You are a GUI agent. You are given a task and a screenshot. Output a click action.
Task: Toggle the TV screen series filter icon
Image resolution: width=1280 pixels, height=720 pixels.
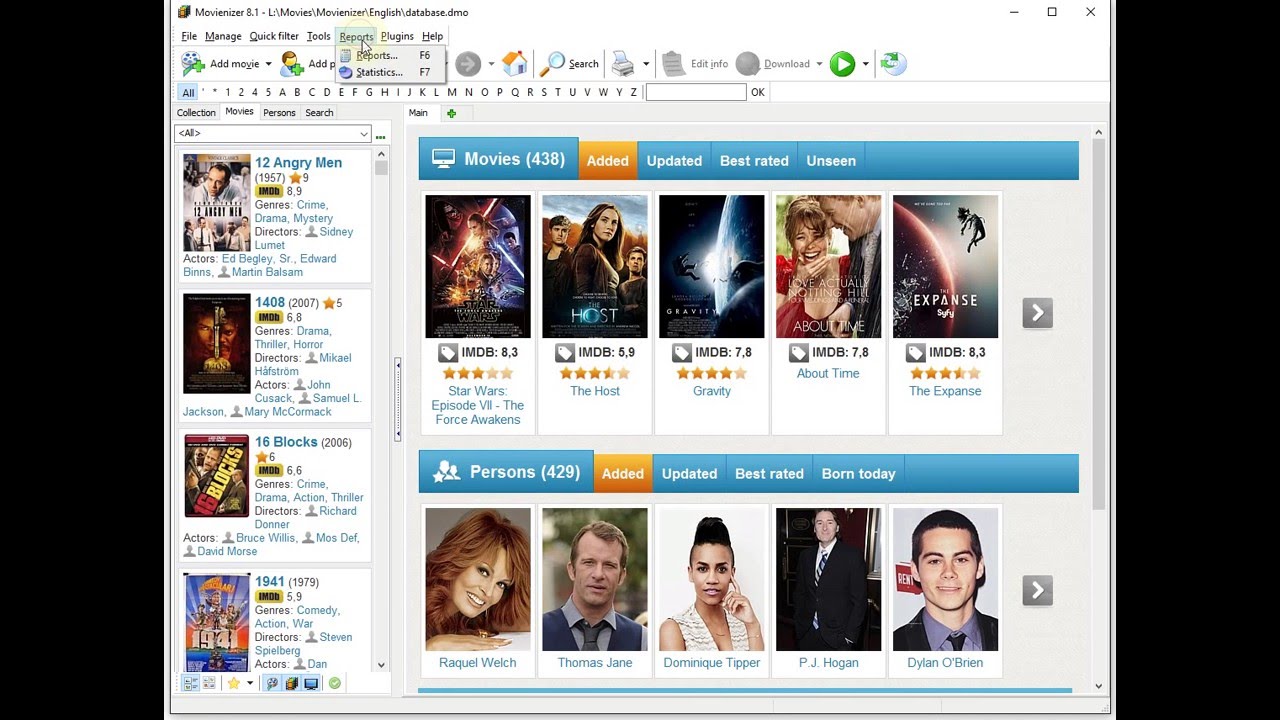coord(311,683)
